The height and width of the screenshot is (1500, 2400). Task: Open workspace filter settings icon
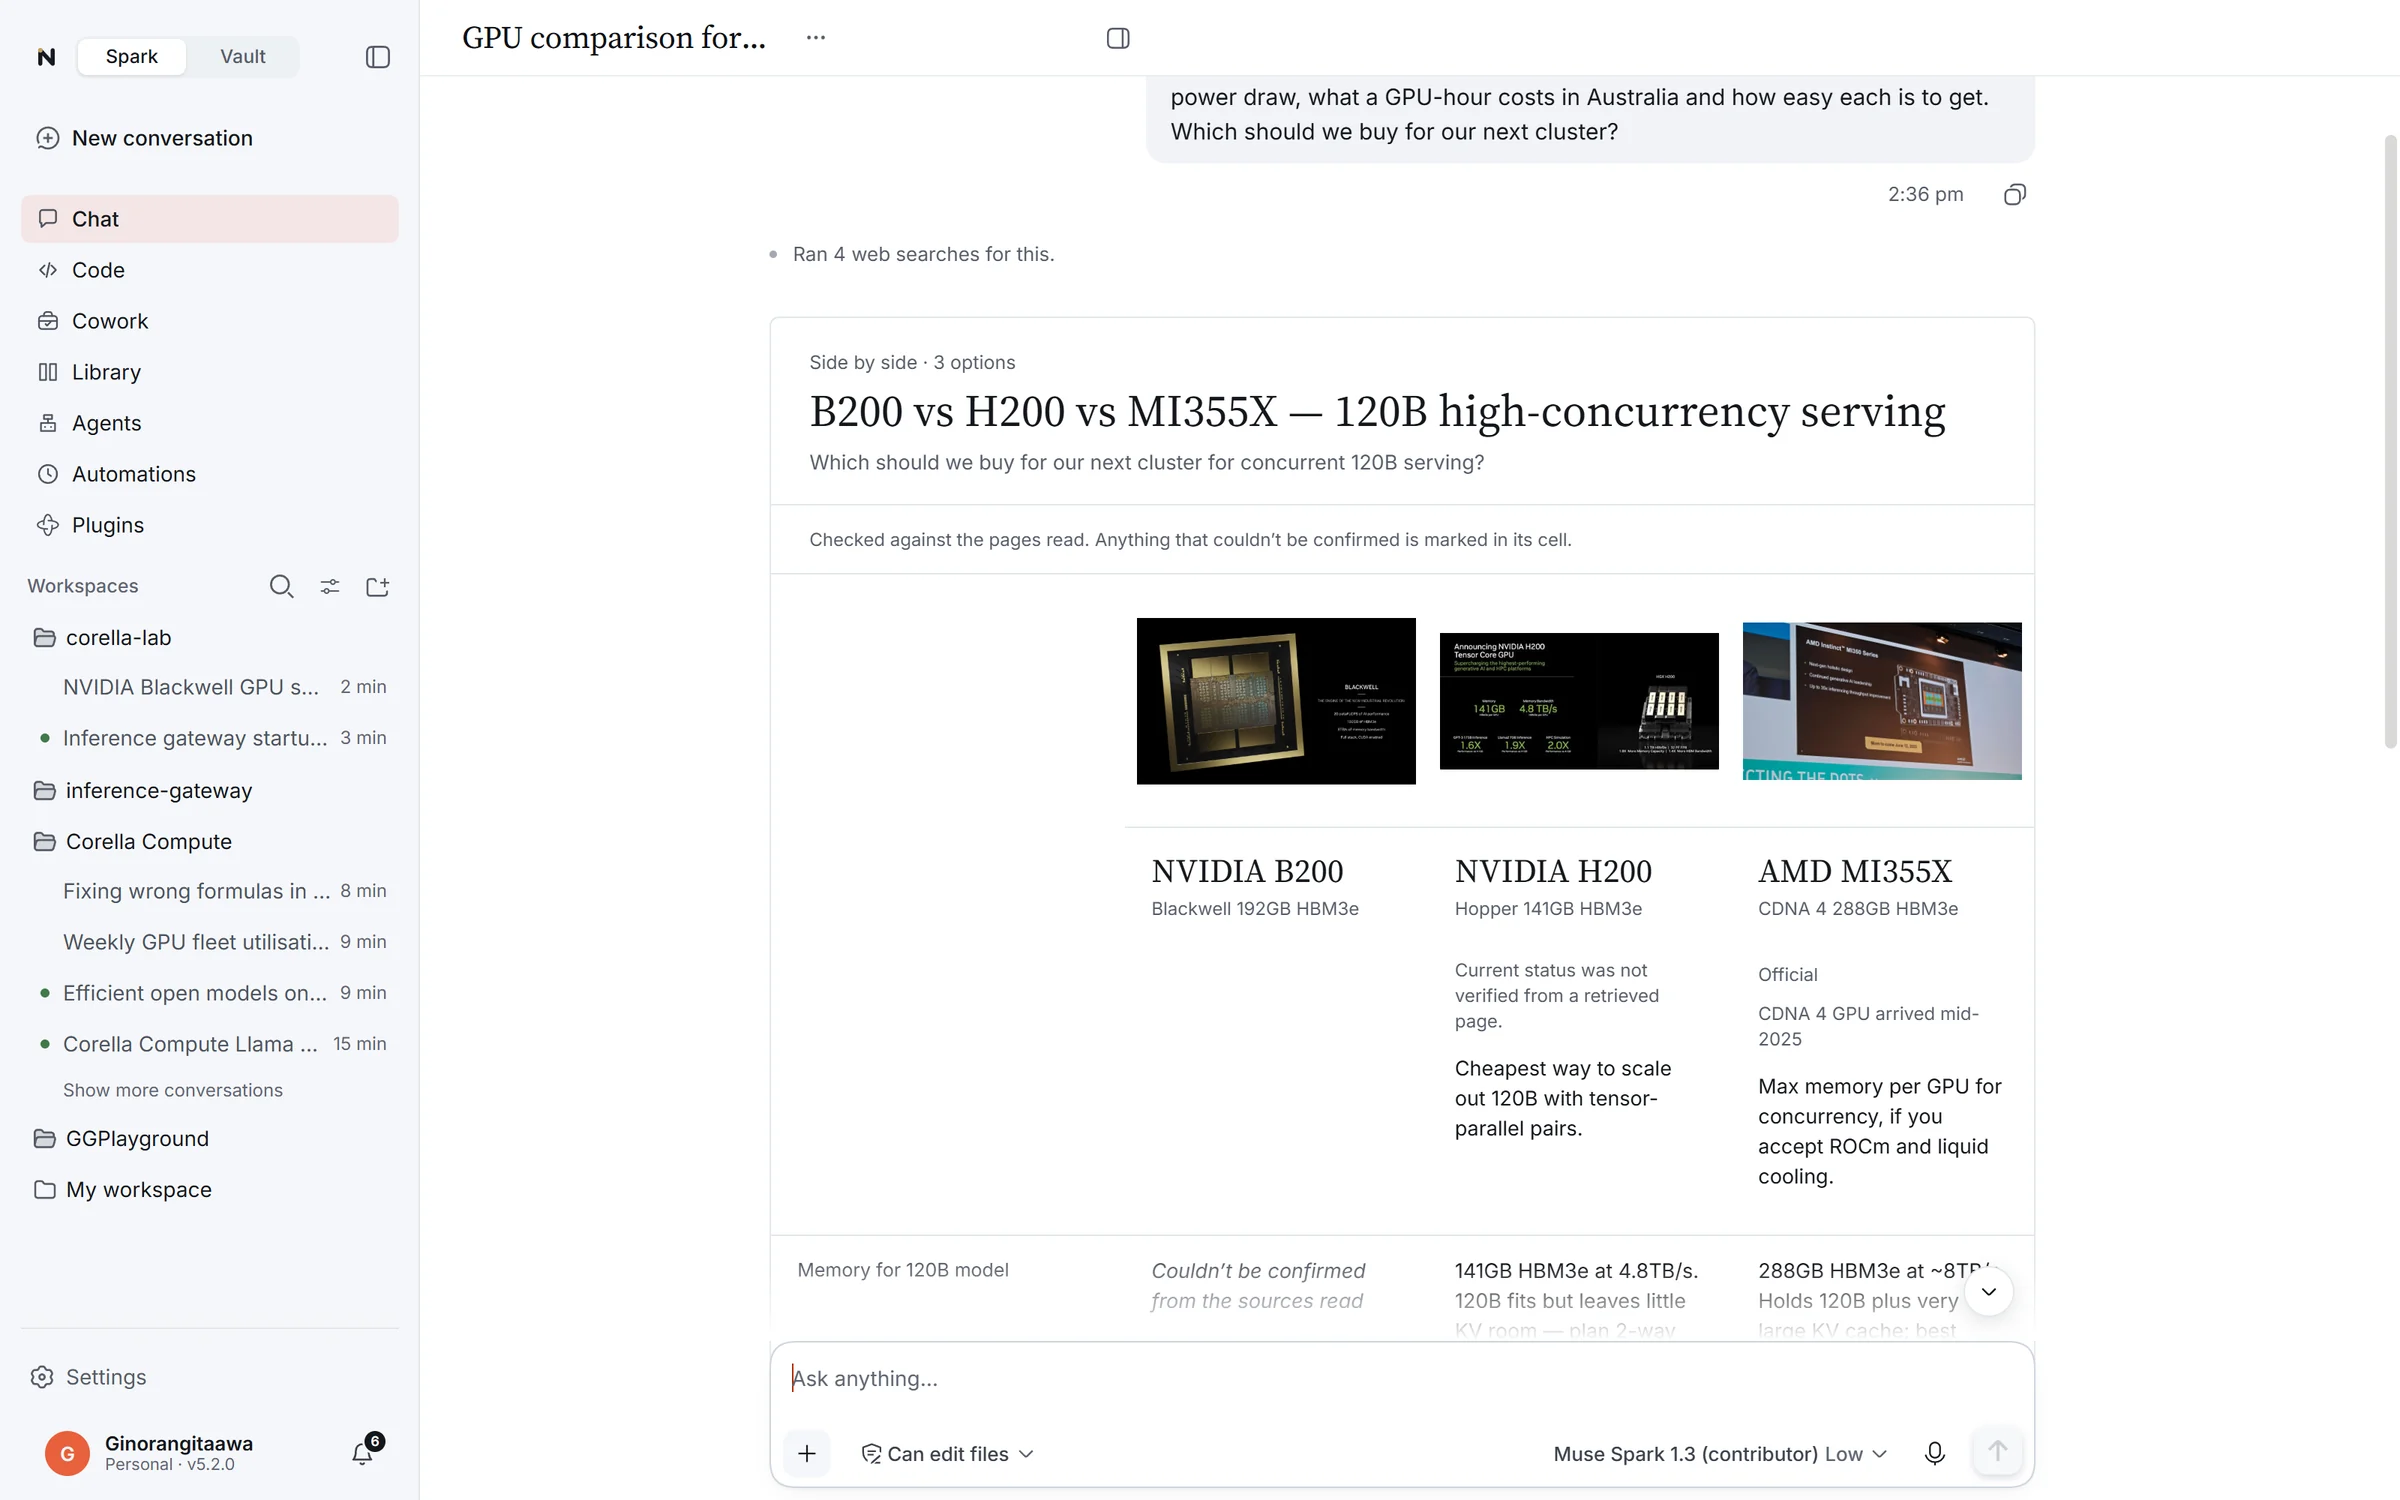[x=330, y=586]
